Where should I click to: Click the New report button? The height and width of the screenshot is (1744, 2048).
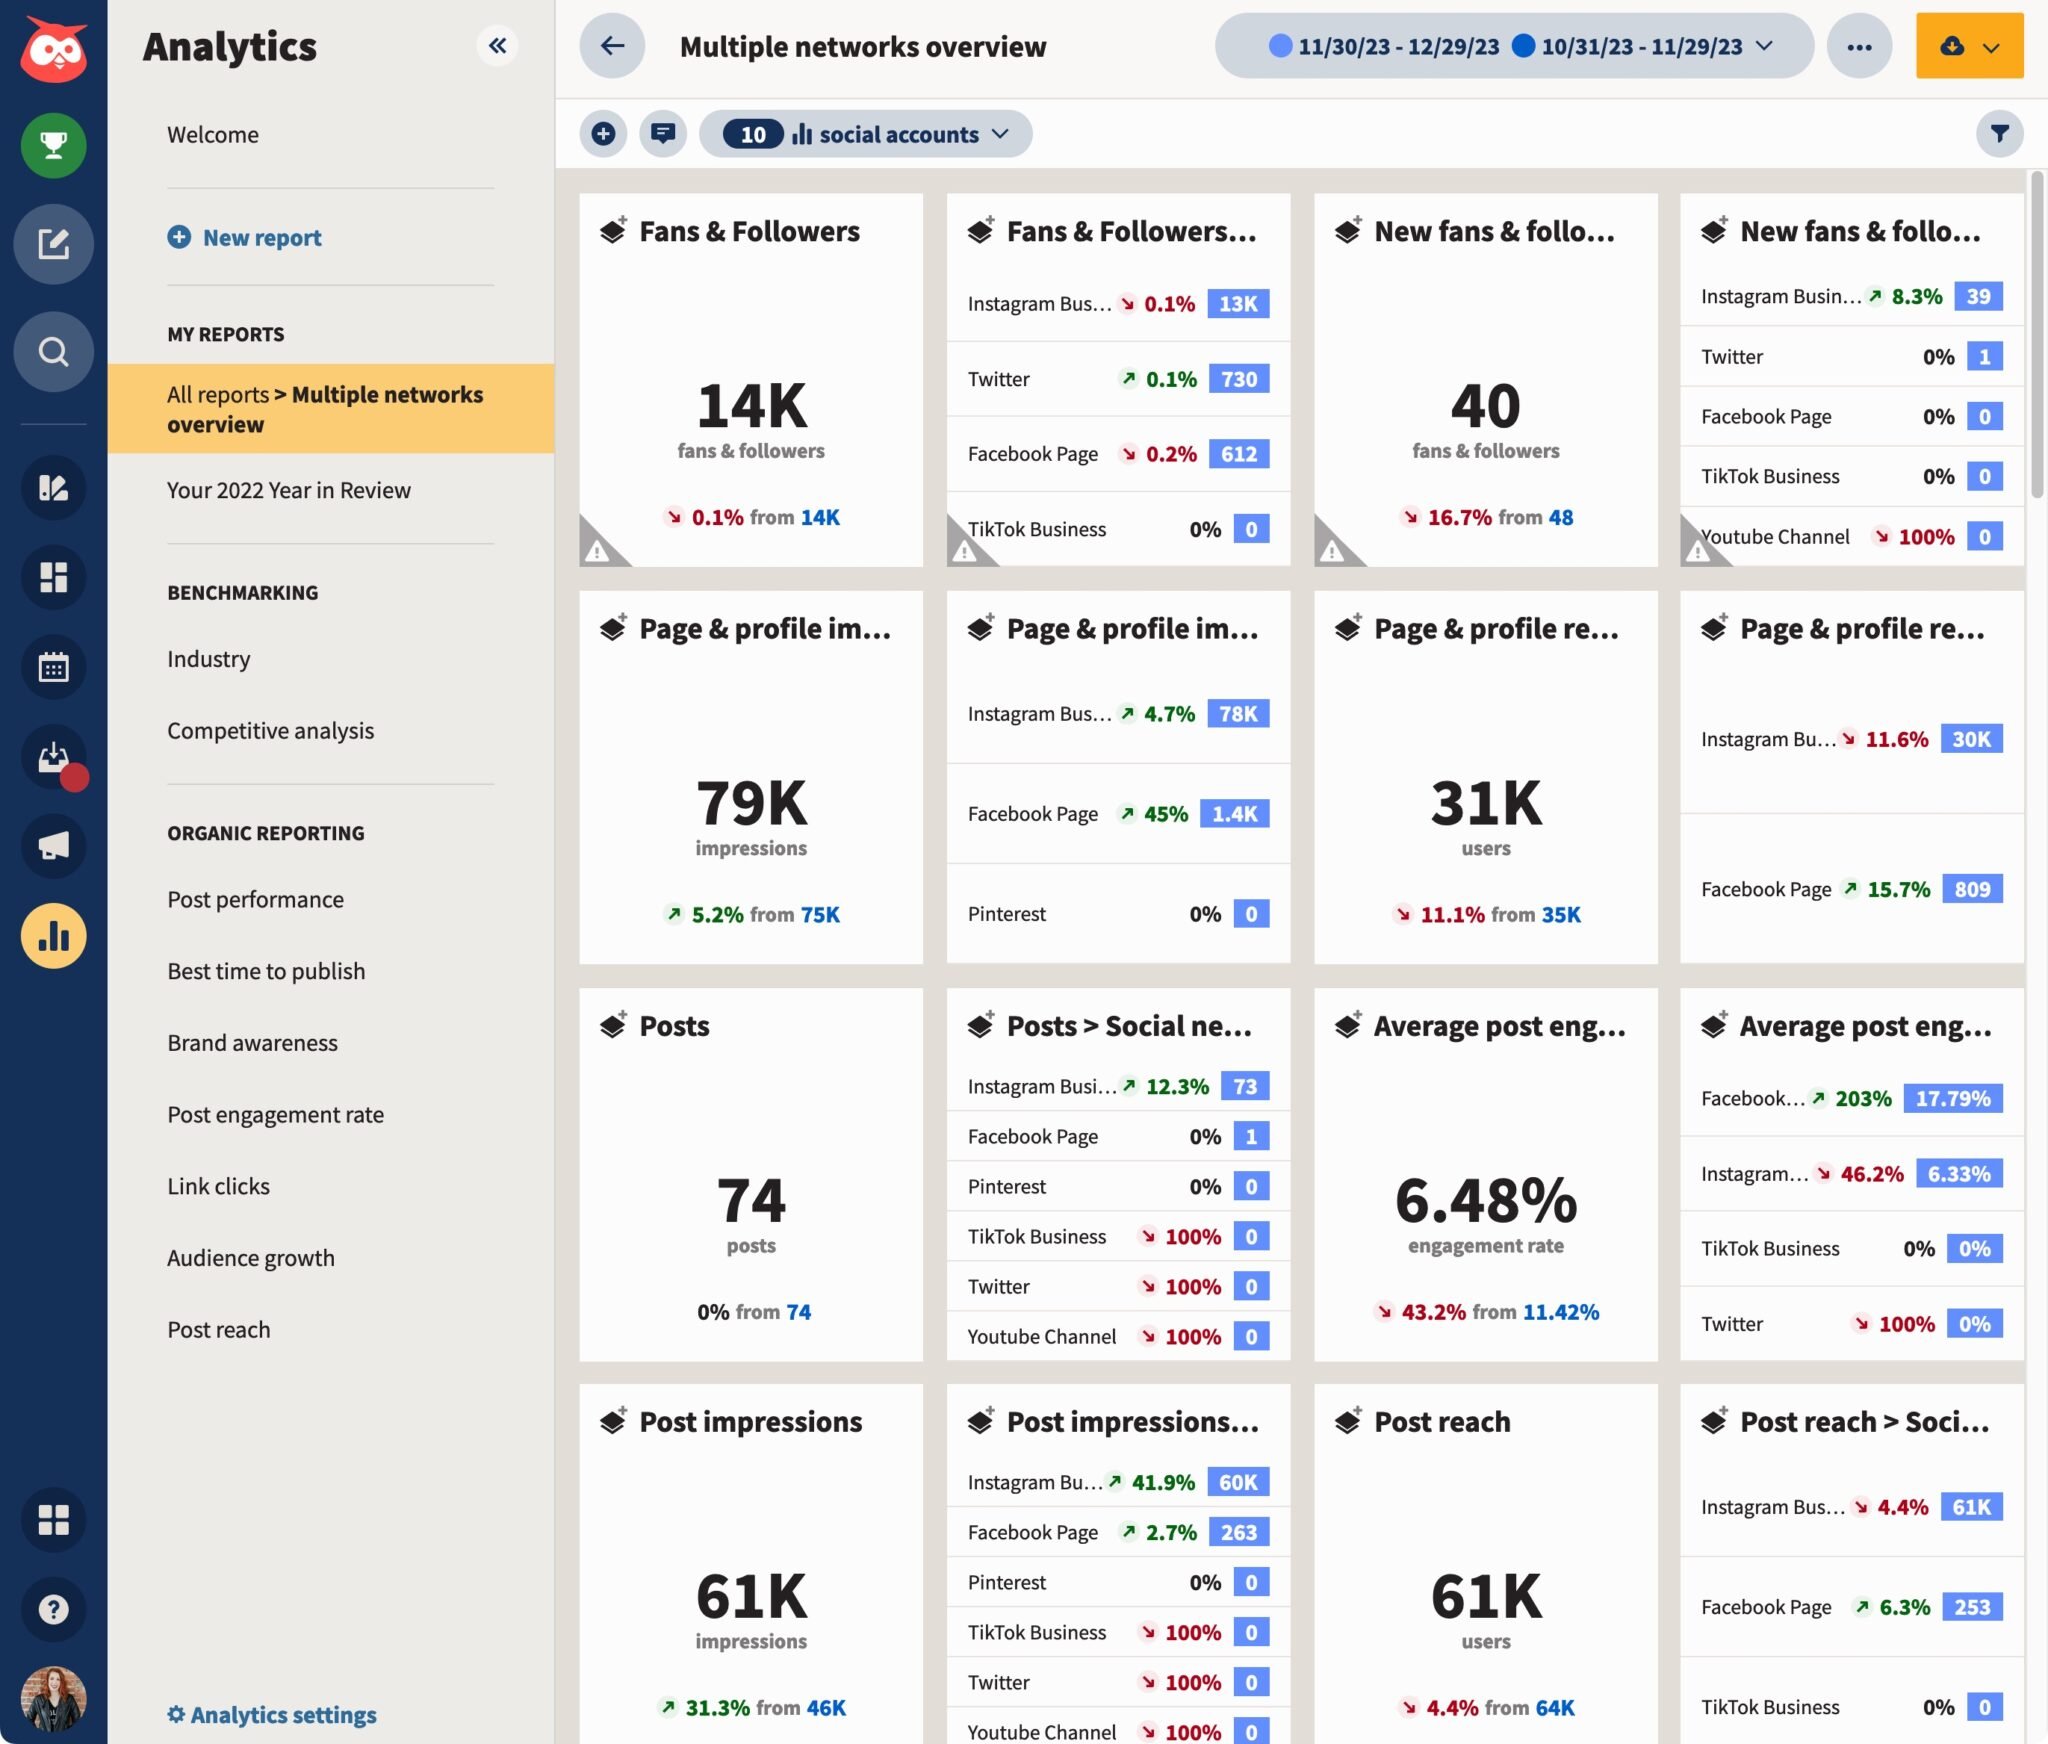click(244, 237)
